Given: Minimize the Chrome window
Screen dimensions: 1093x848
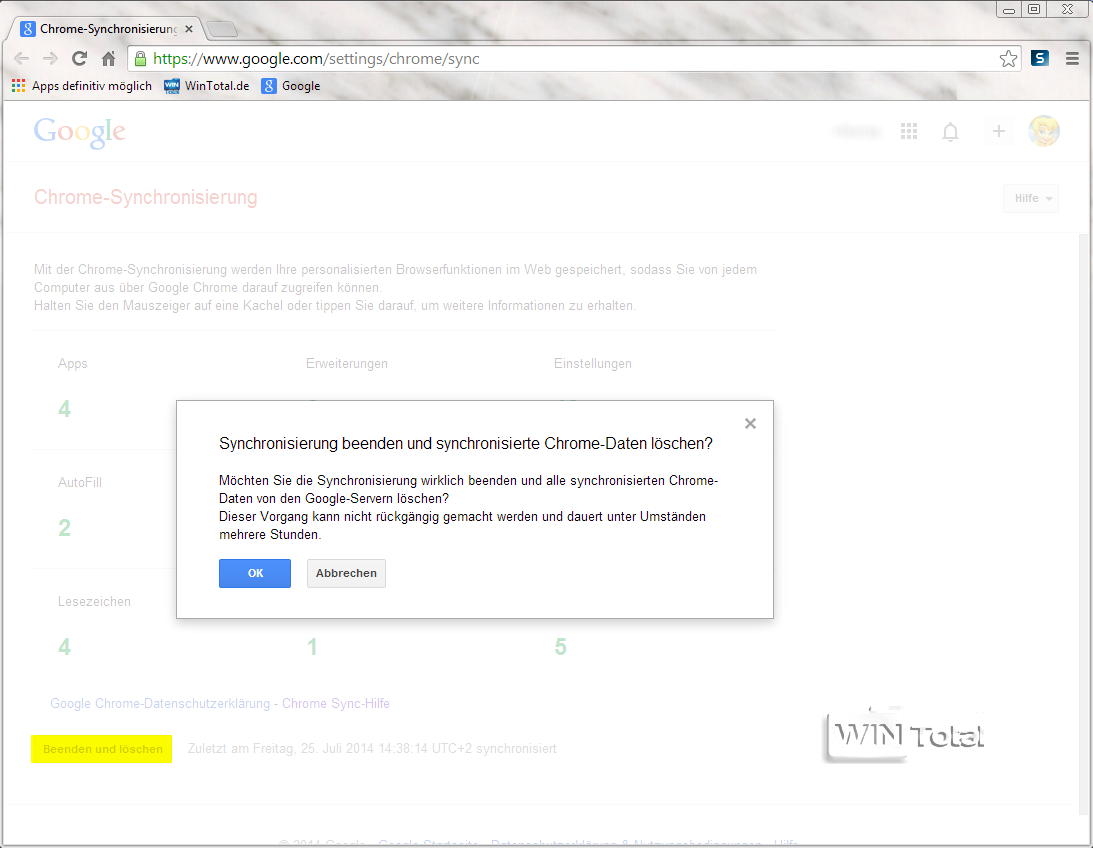Looking at the screenshot, I should coord(1009,10).
